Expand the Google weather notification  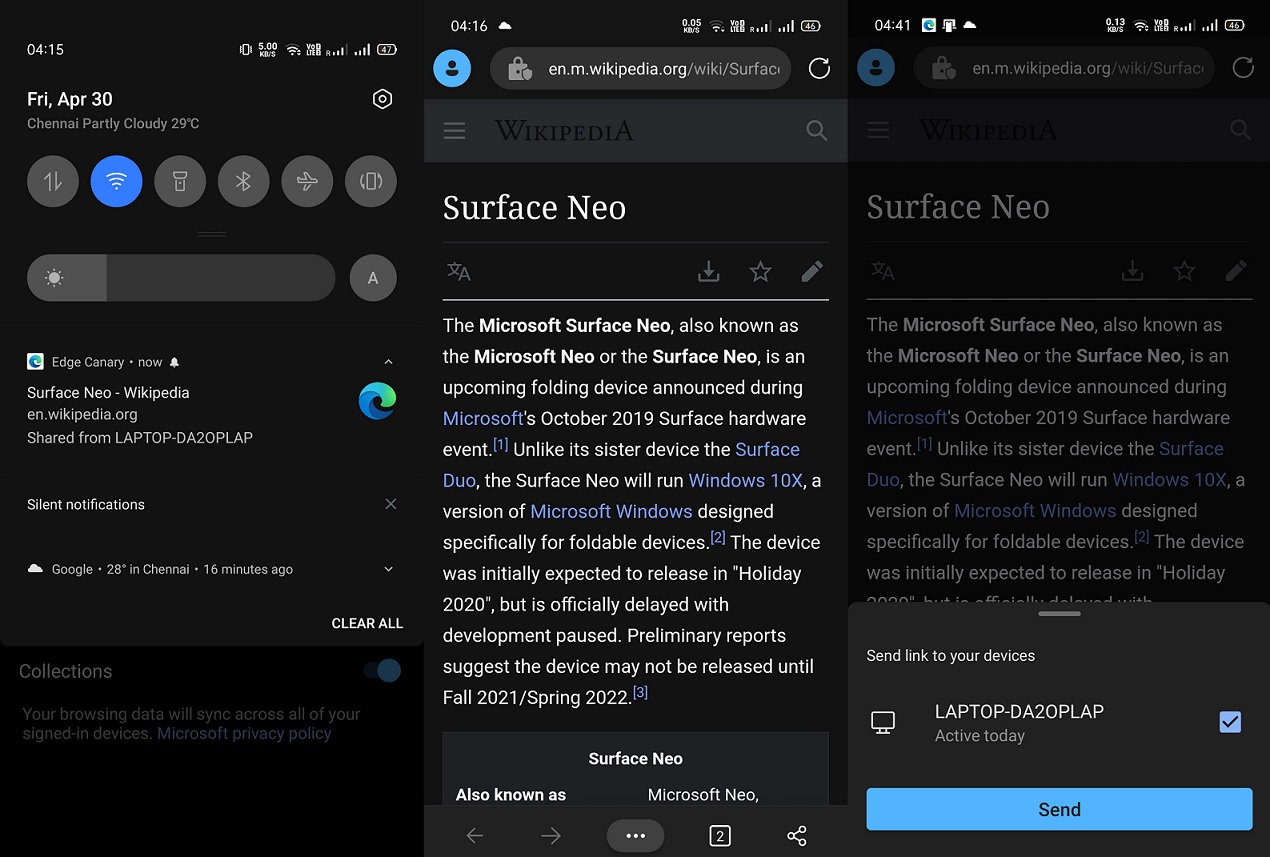[x=388, y=568]
